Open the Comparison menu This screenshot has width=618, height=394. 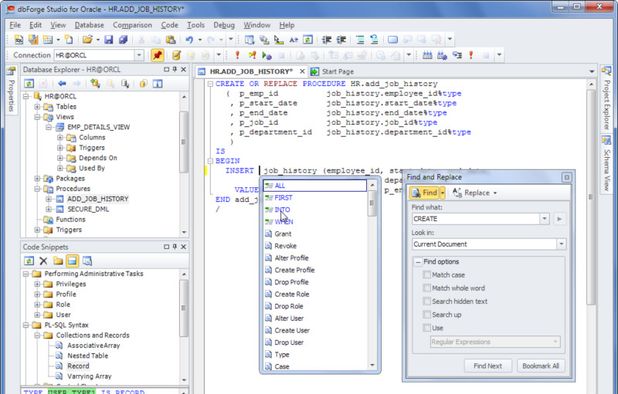pyautogui.click(x=132, y=25)
